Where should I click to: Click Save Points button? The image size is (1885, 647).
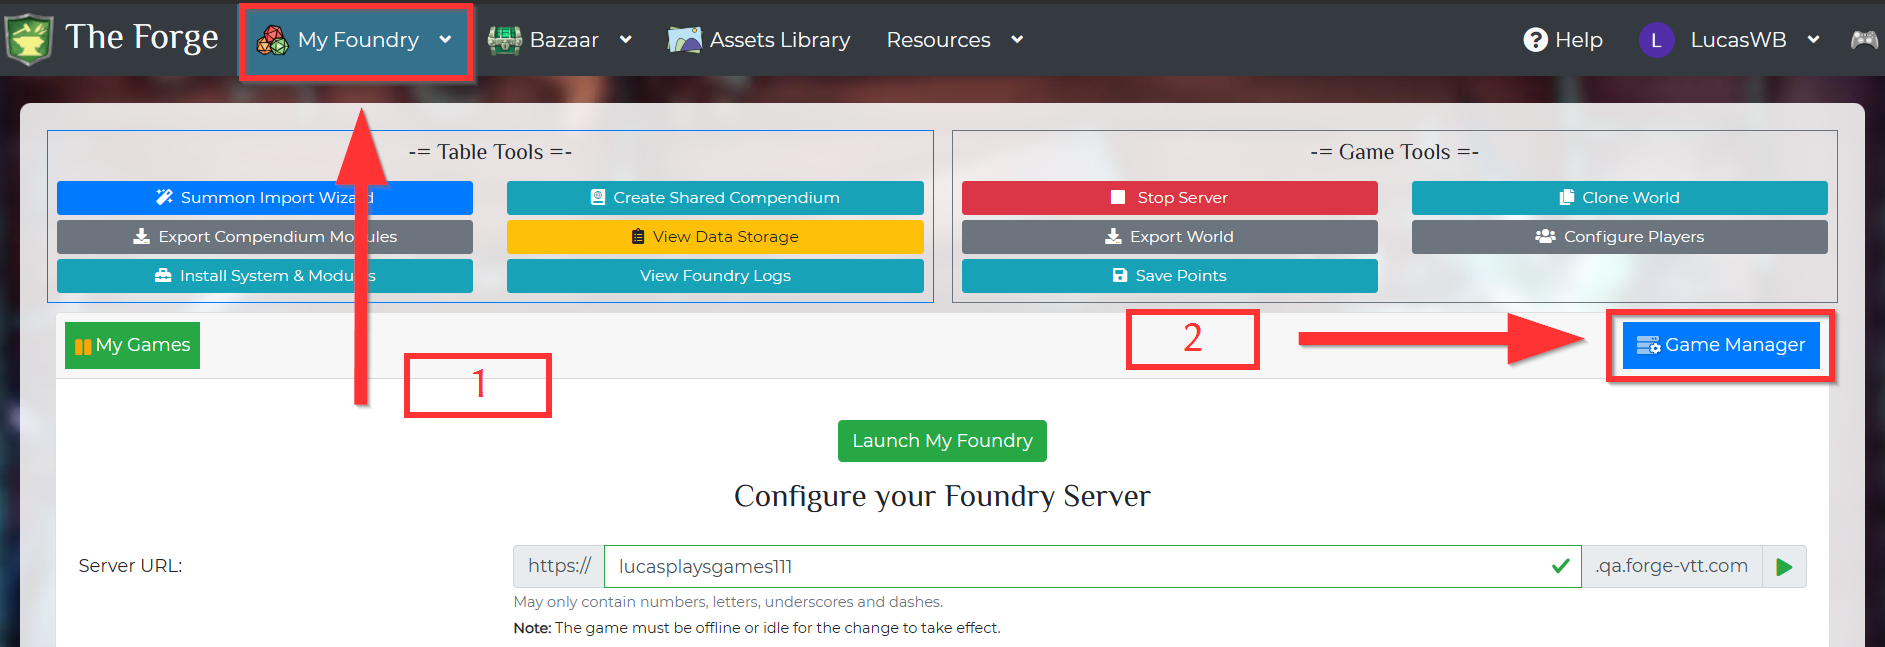coord(1170,276)
